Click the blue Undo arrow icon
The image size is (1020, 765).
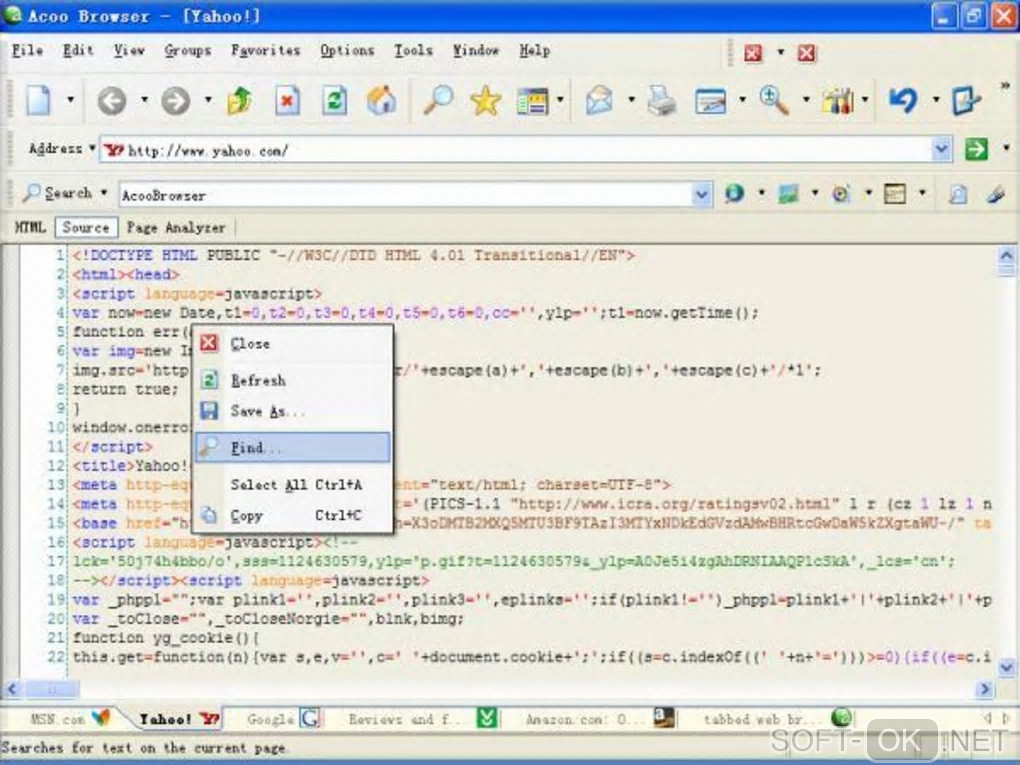(x=904, y=100)
